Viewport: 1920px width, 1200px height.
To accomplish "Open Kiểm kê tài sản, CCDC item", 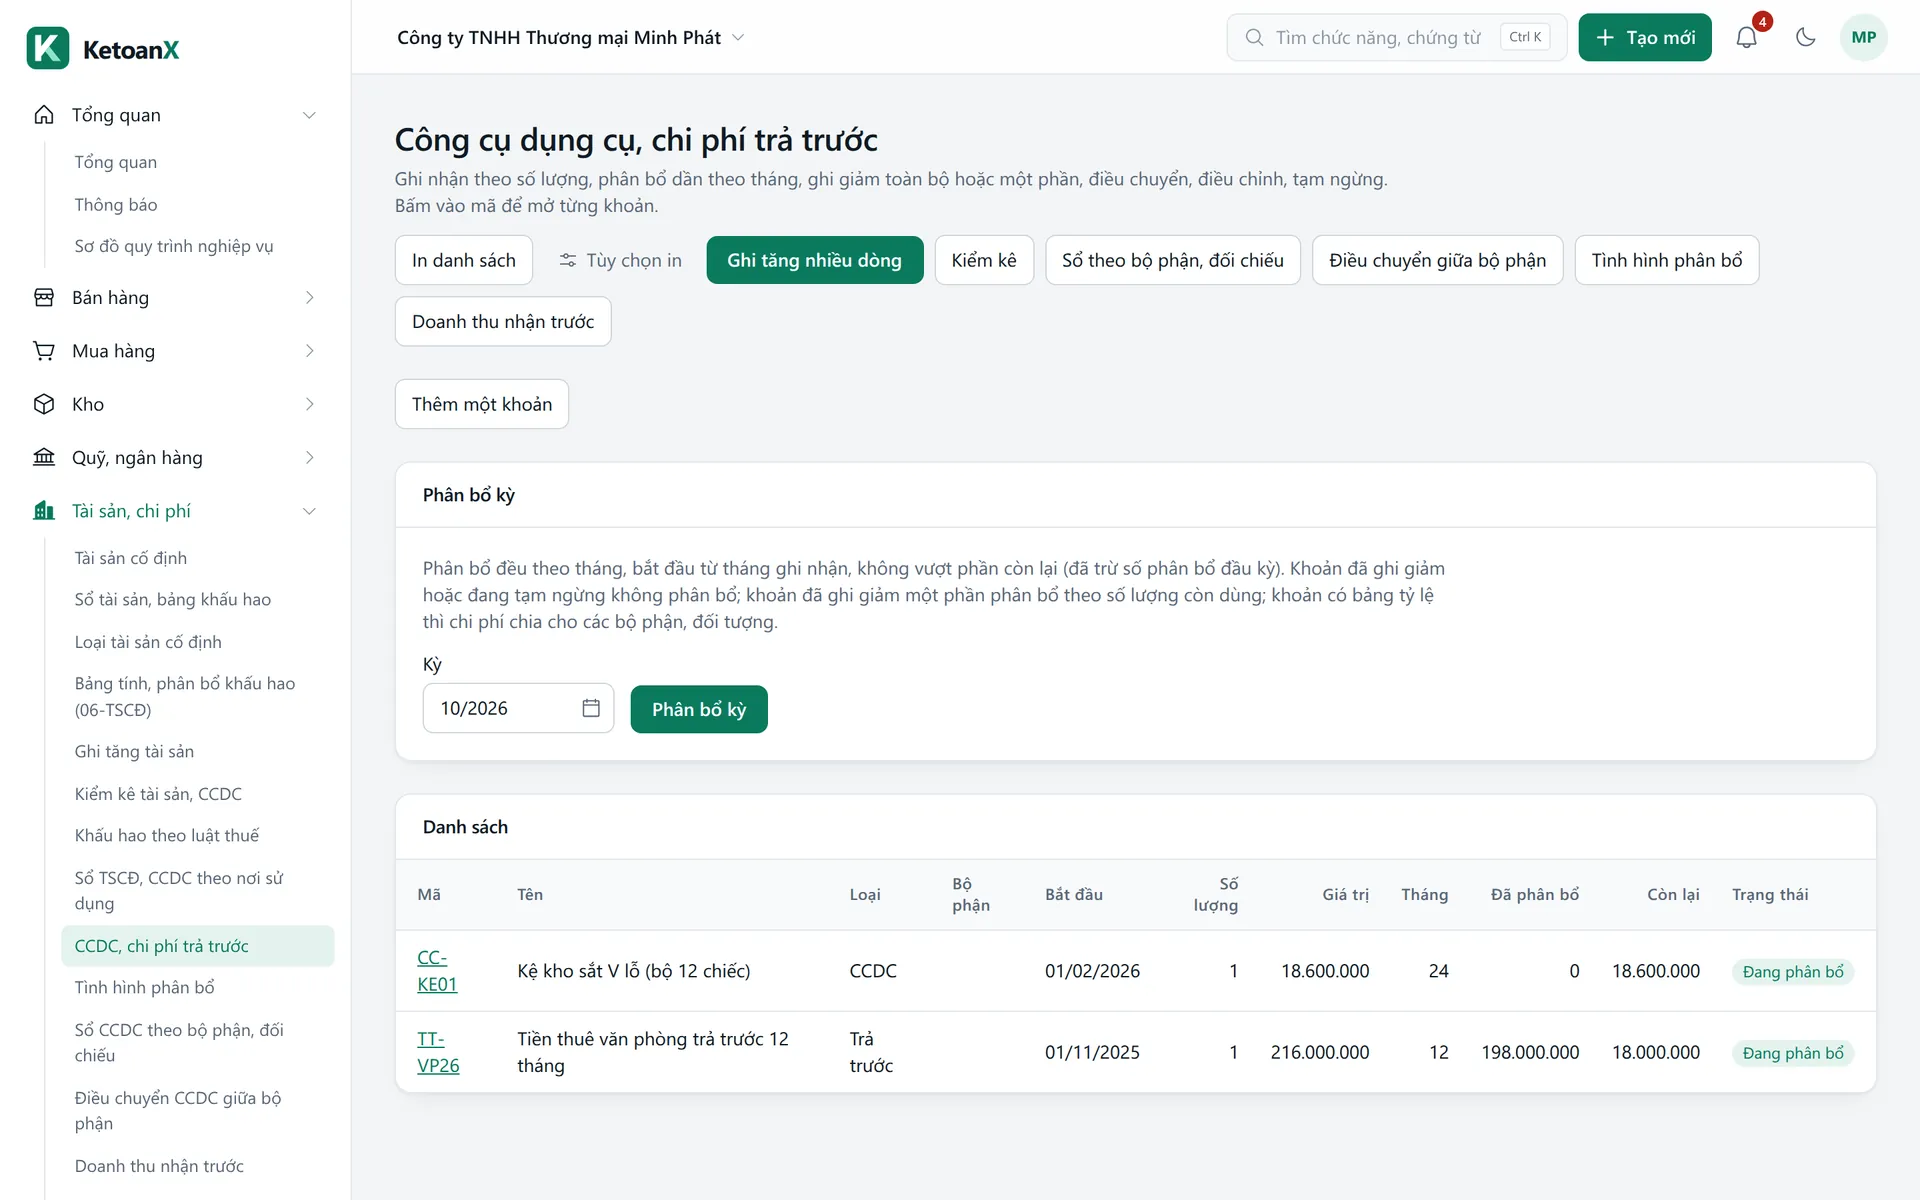I will 158,794.
